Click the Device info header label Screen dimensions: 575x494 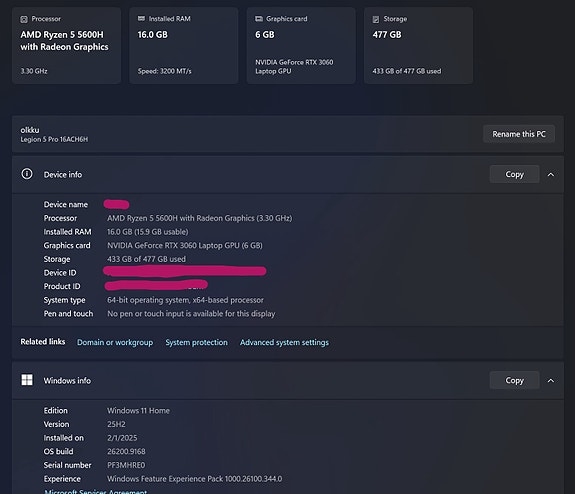(63, 175)
